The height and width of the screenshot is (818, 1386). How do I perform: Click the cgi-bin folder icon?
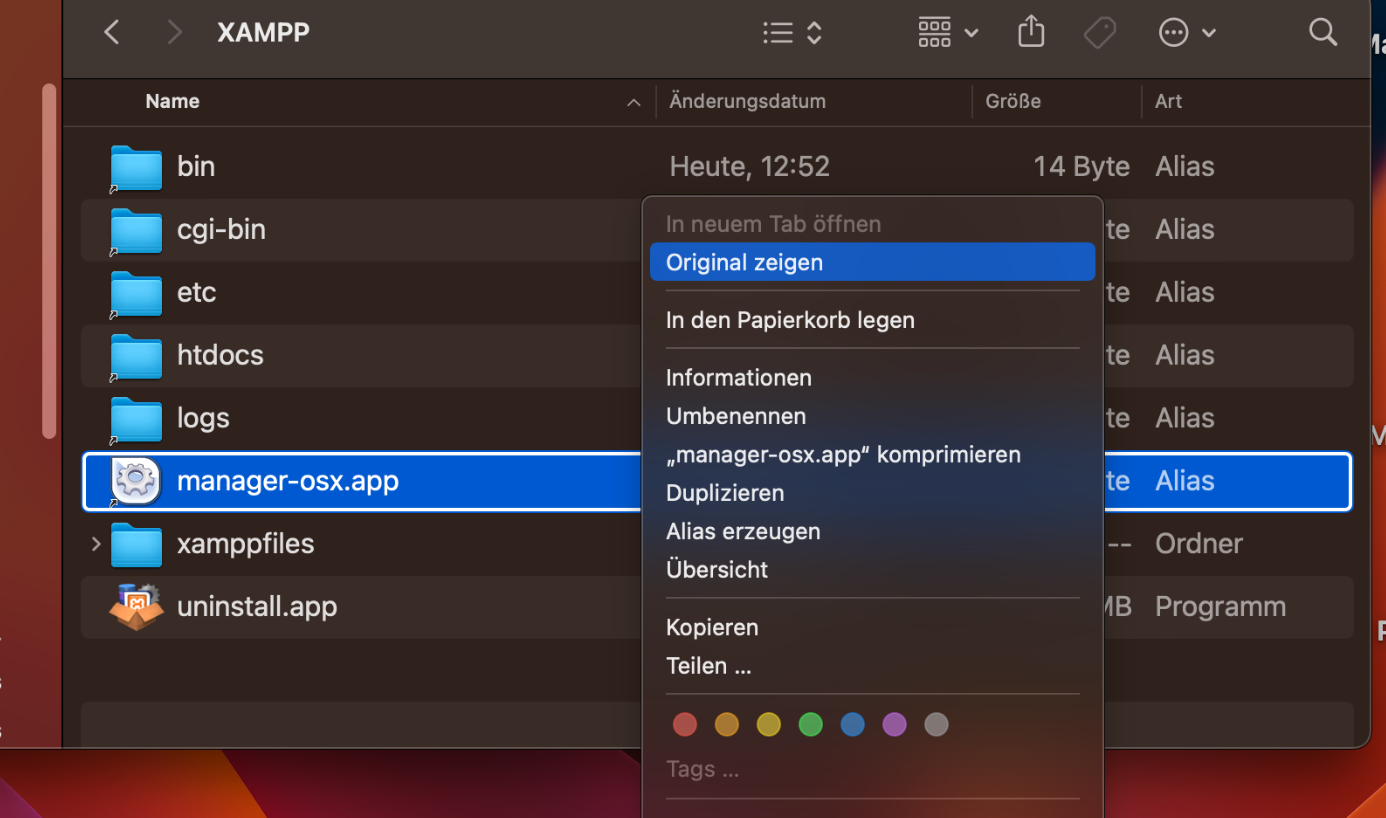click(x=136, y=230)
